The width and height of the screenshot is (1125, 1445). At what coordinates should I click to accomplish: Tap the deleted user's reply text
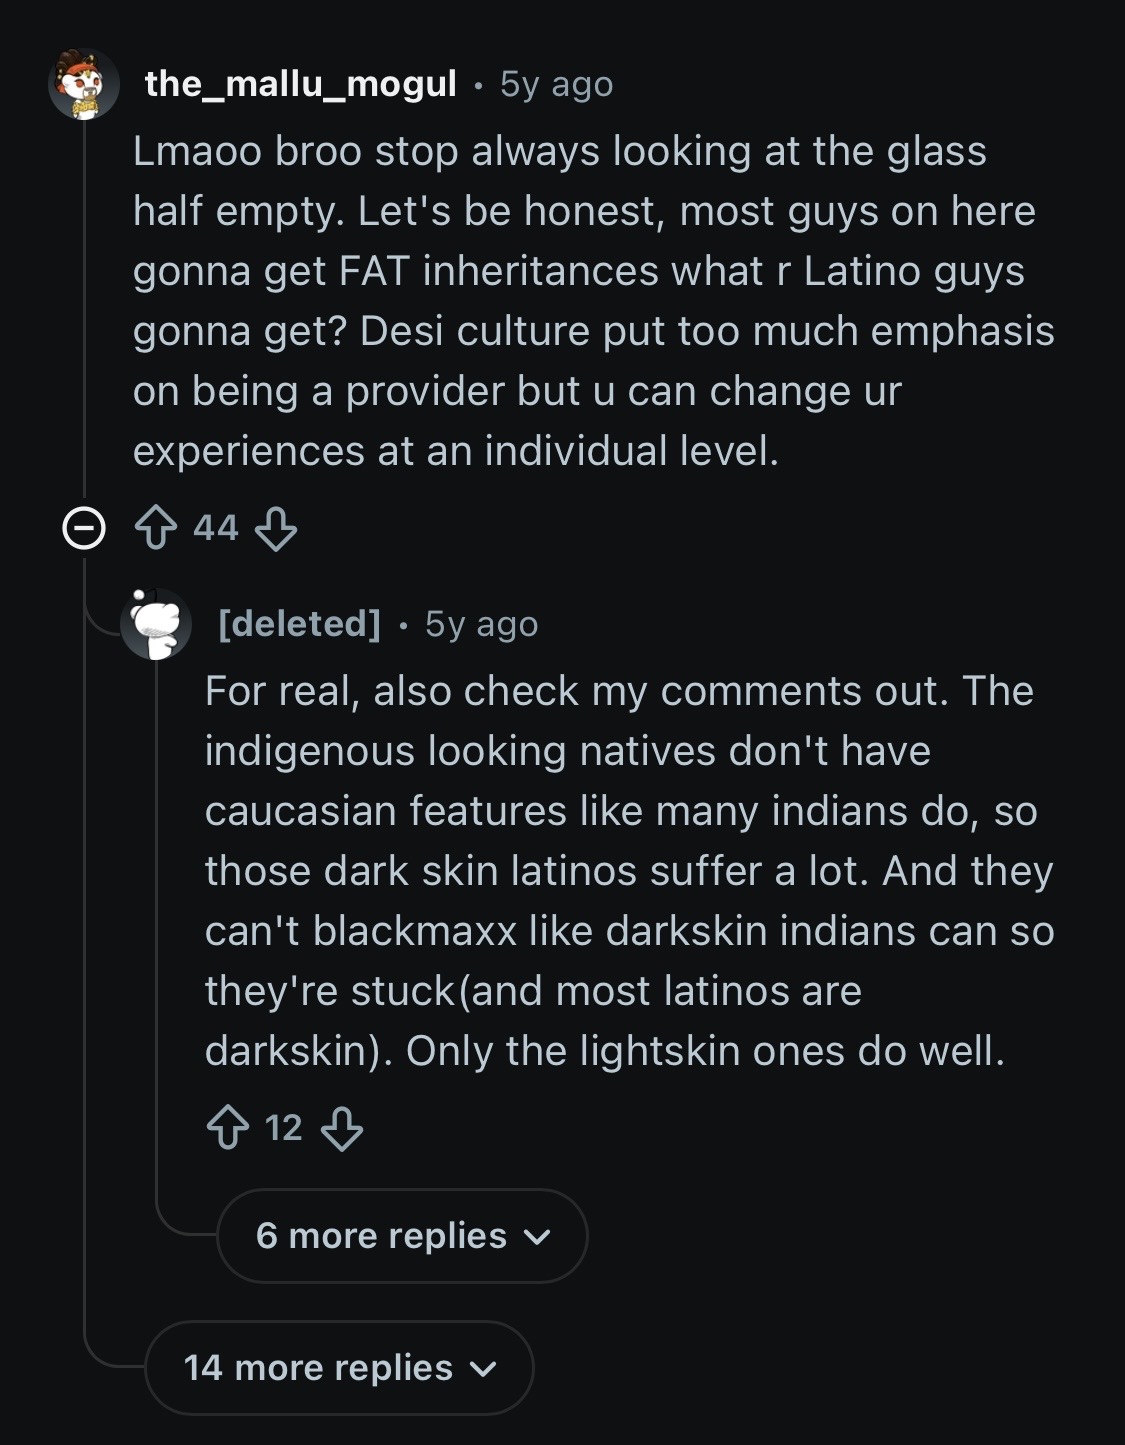point(630,871)
